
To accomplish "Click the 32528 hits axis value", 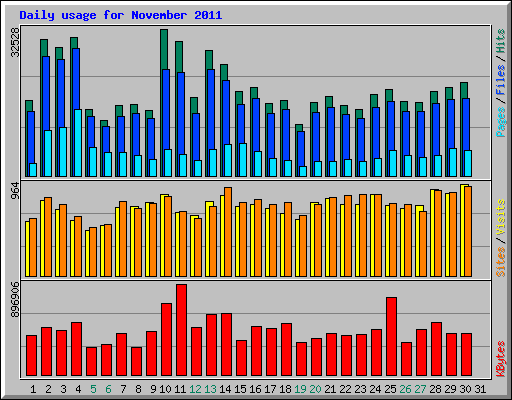I will [x=15, y=42].
